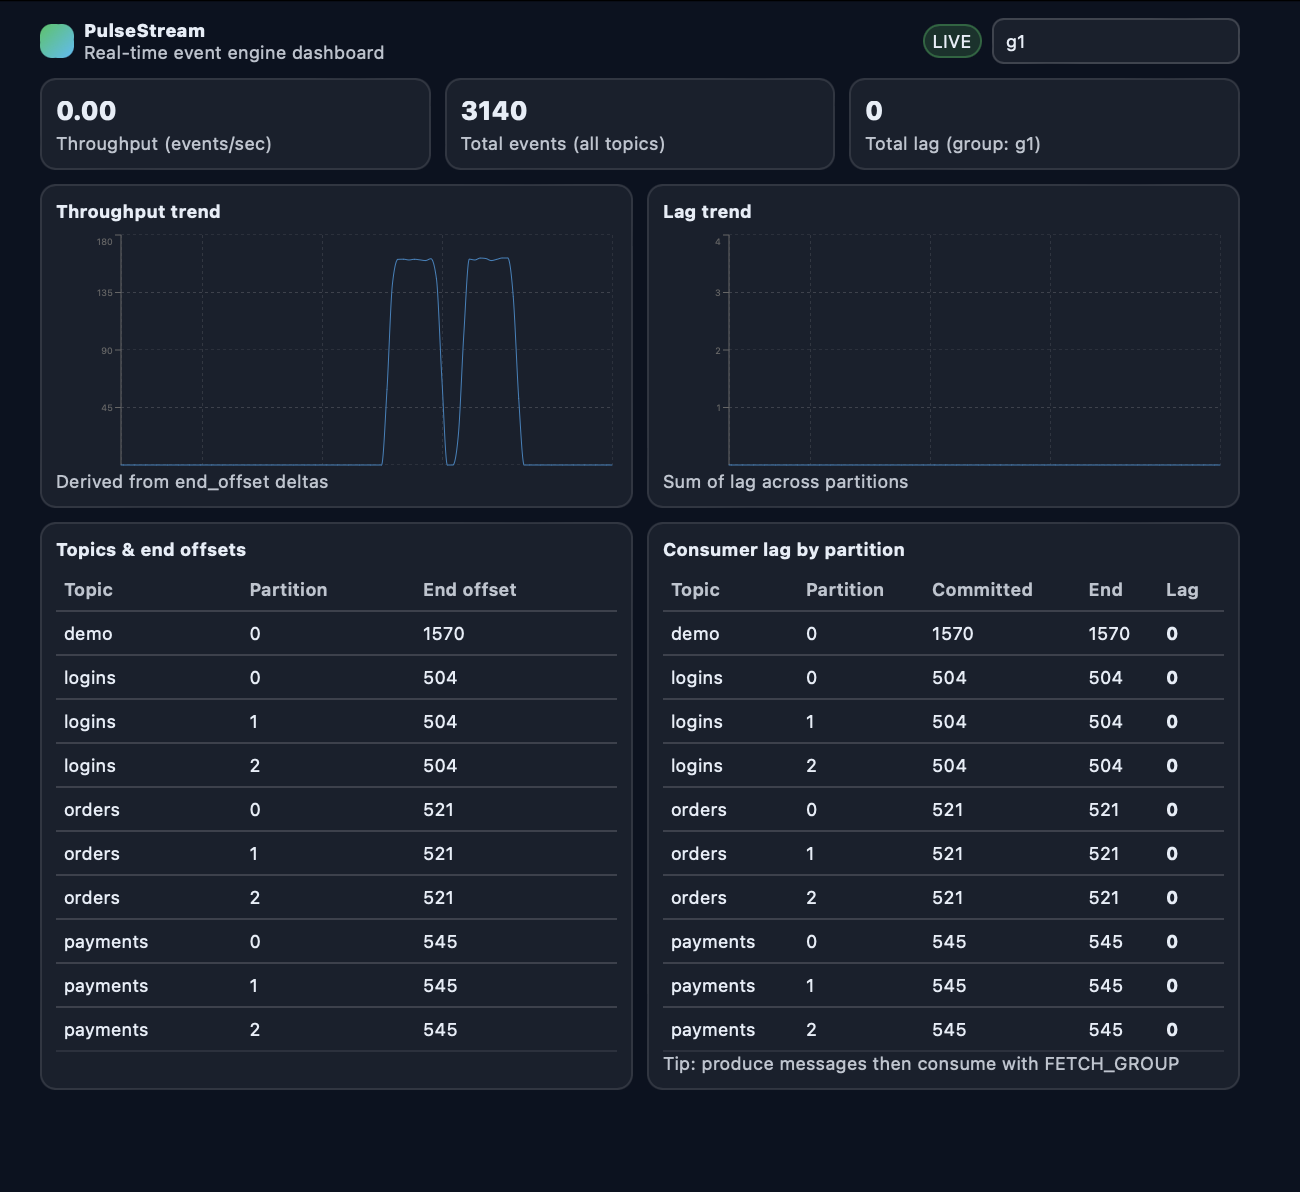Screen dimensions: 1300x1192
Task: Click the Topics & end offsets panel header
Action: click(x=151, y=549)
